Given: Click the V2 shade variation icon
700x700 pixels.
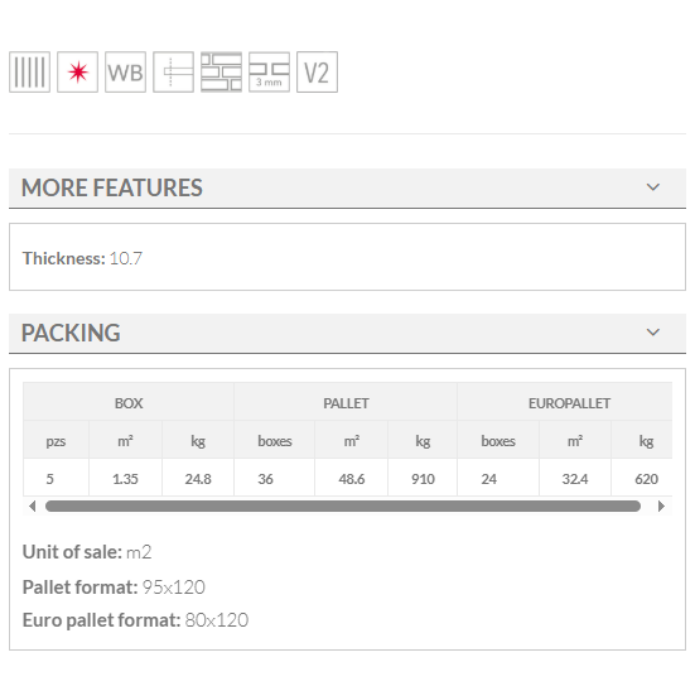Looking at the screenshot, I should 317,73.
